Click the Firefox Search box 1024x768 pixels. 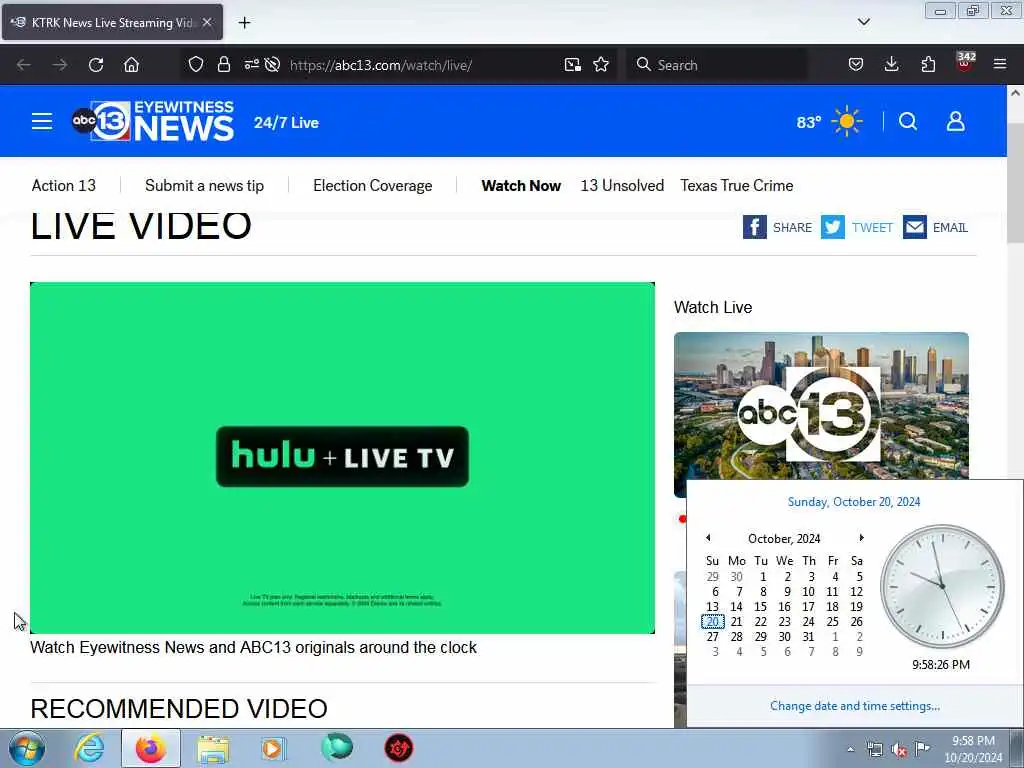tap(718, 65)
